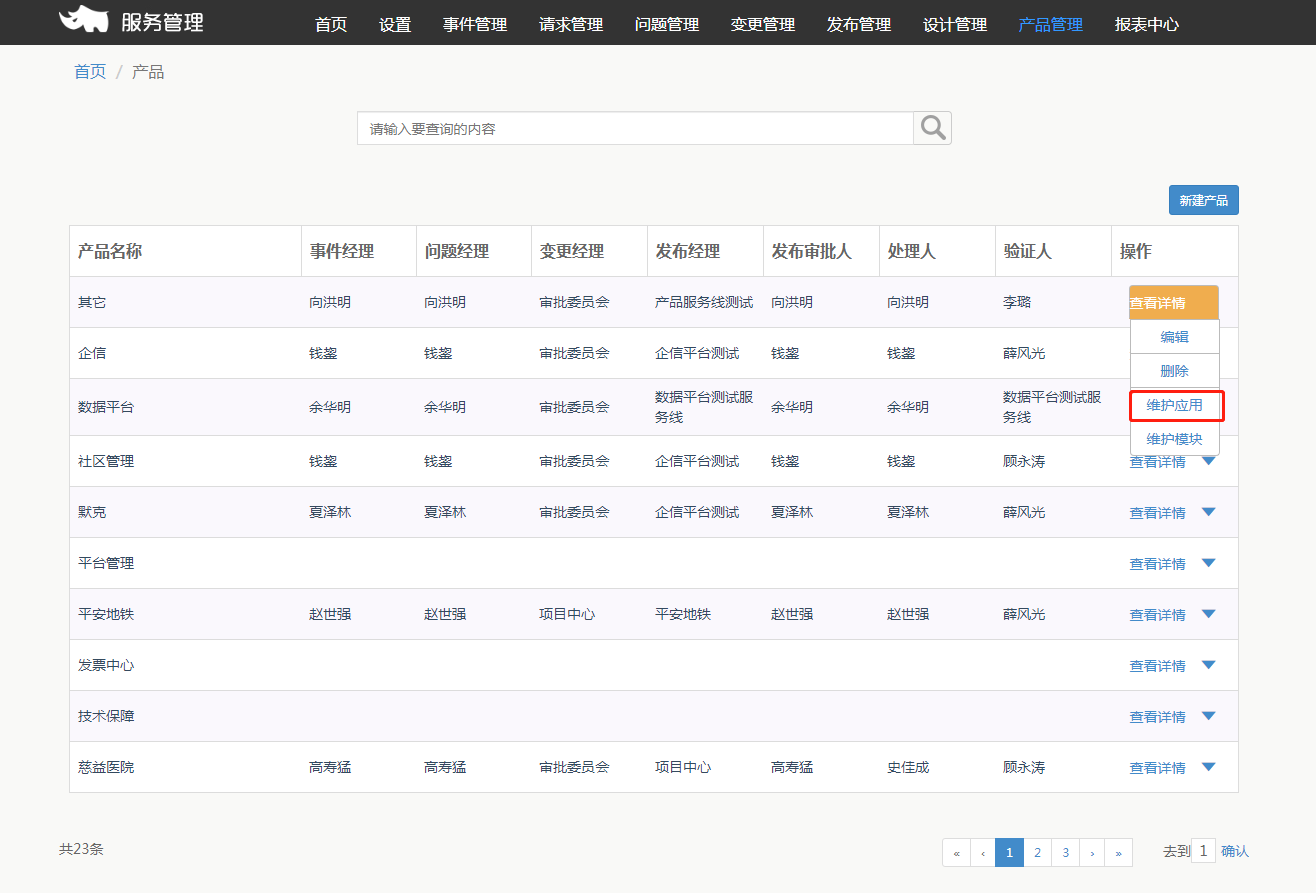Go to 发布管理 menu
Viewport: 1316px width, 893px height.
point(859,24)
